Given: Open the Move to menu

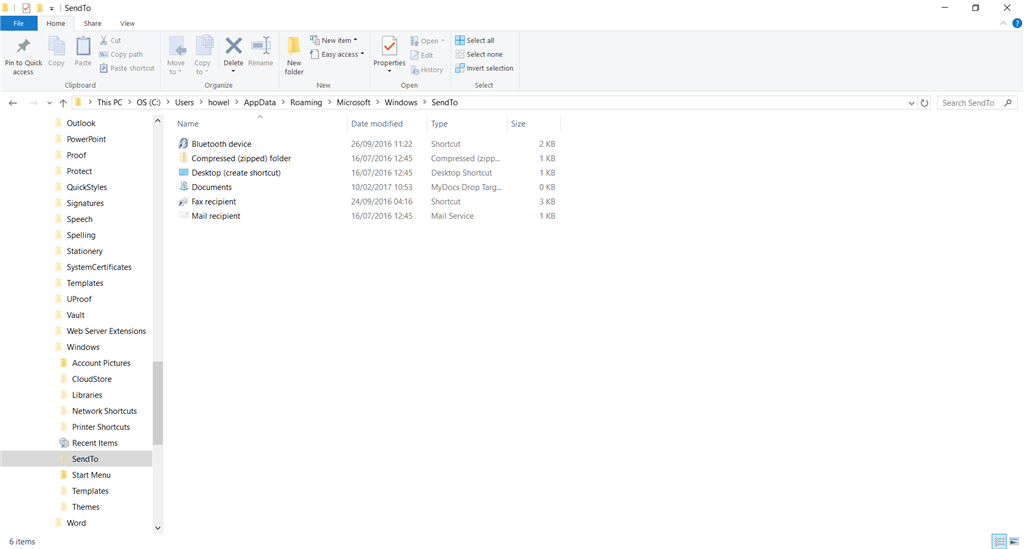Looking at the screenshot, I should pyautogui.click(x=176, y=56).
